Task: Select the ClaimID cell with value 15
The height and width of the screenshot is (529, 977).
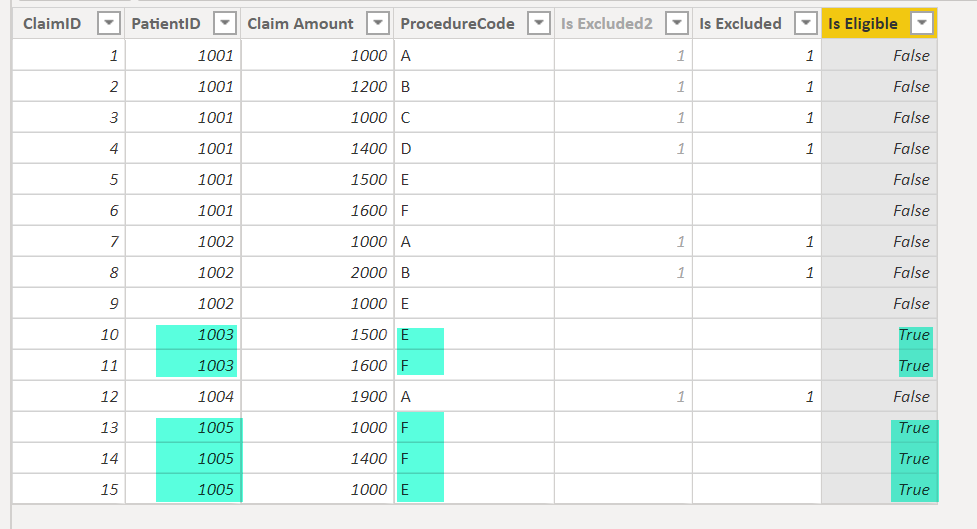Action: 68,490
